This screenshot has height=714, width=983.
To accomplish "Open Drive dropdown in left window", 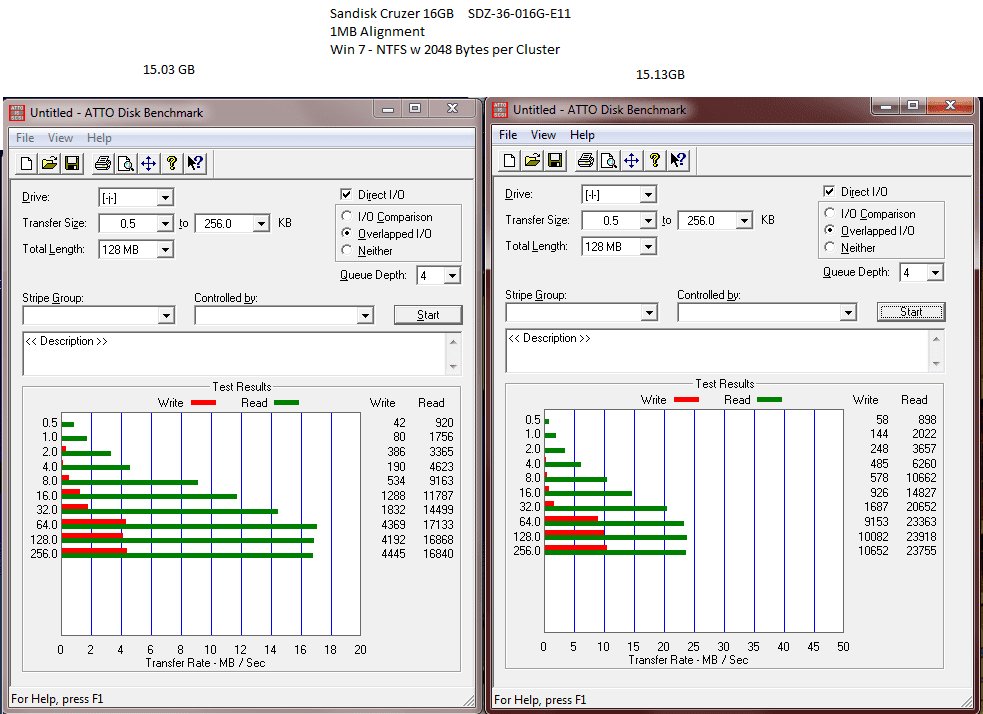I will click(165, 197).
